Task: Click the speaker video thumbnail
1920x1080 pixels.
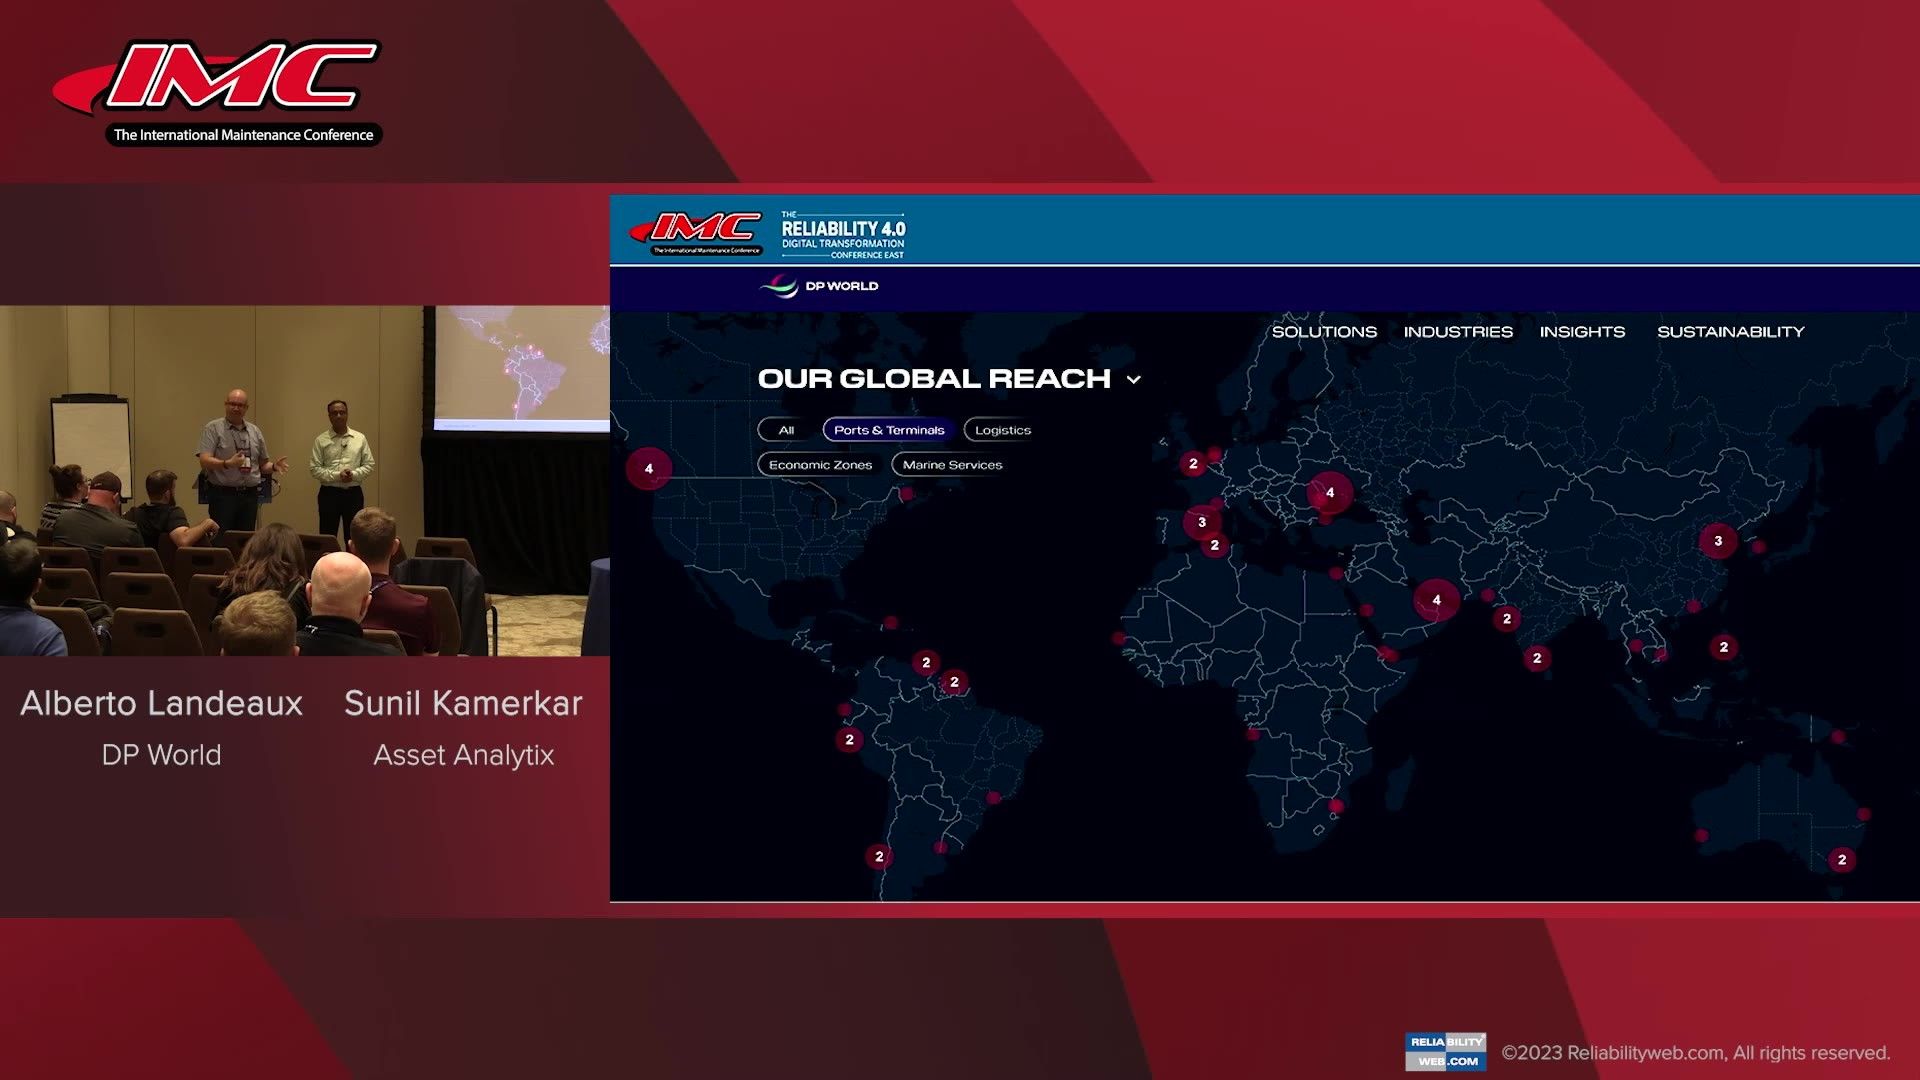Action: click(304, 480)
